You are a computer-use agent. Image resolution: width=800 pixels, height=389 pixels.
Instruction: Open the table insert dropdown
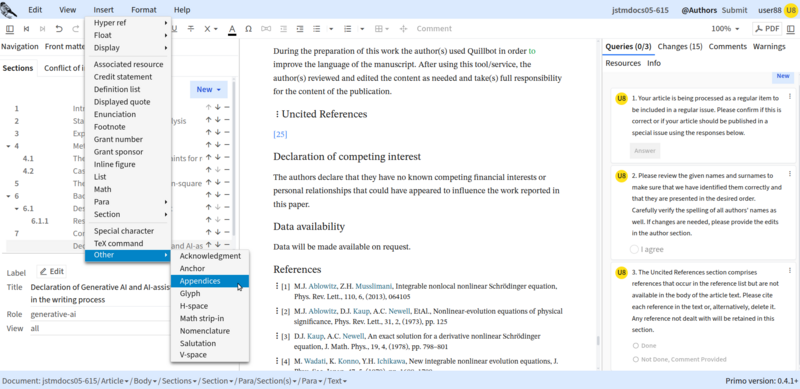(382, 29)
